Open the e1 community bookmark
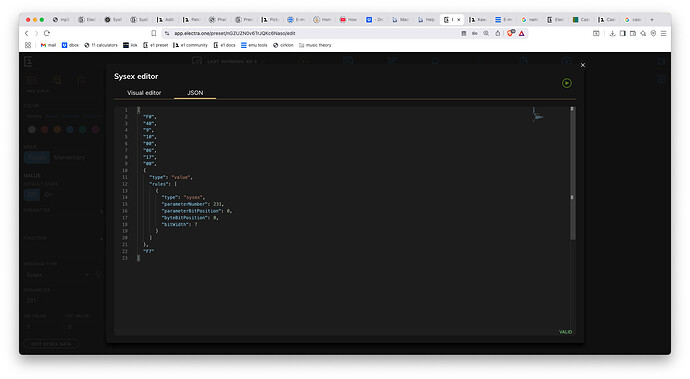Image resolution: width=690 pixels, height=379 pixels. click(x=191, y=45)
